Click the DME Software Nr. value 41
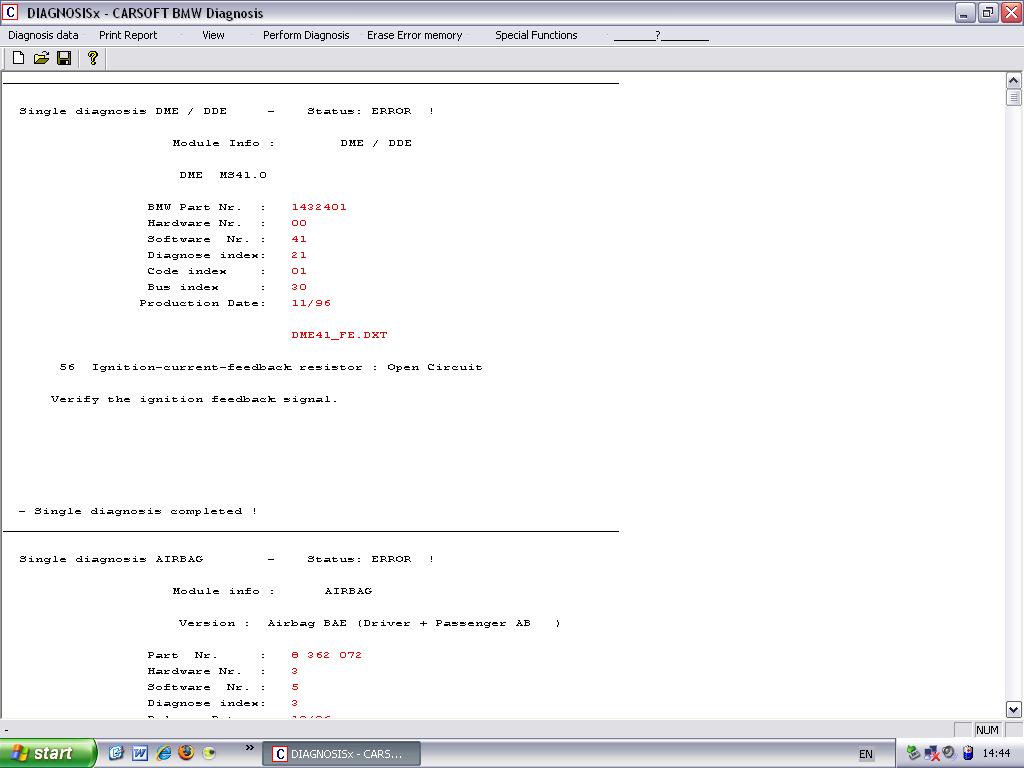The width and height of the screenshot is (1024, 768). 299,239
